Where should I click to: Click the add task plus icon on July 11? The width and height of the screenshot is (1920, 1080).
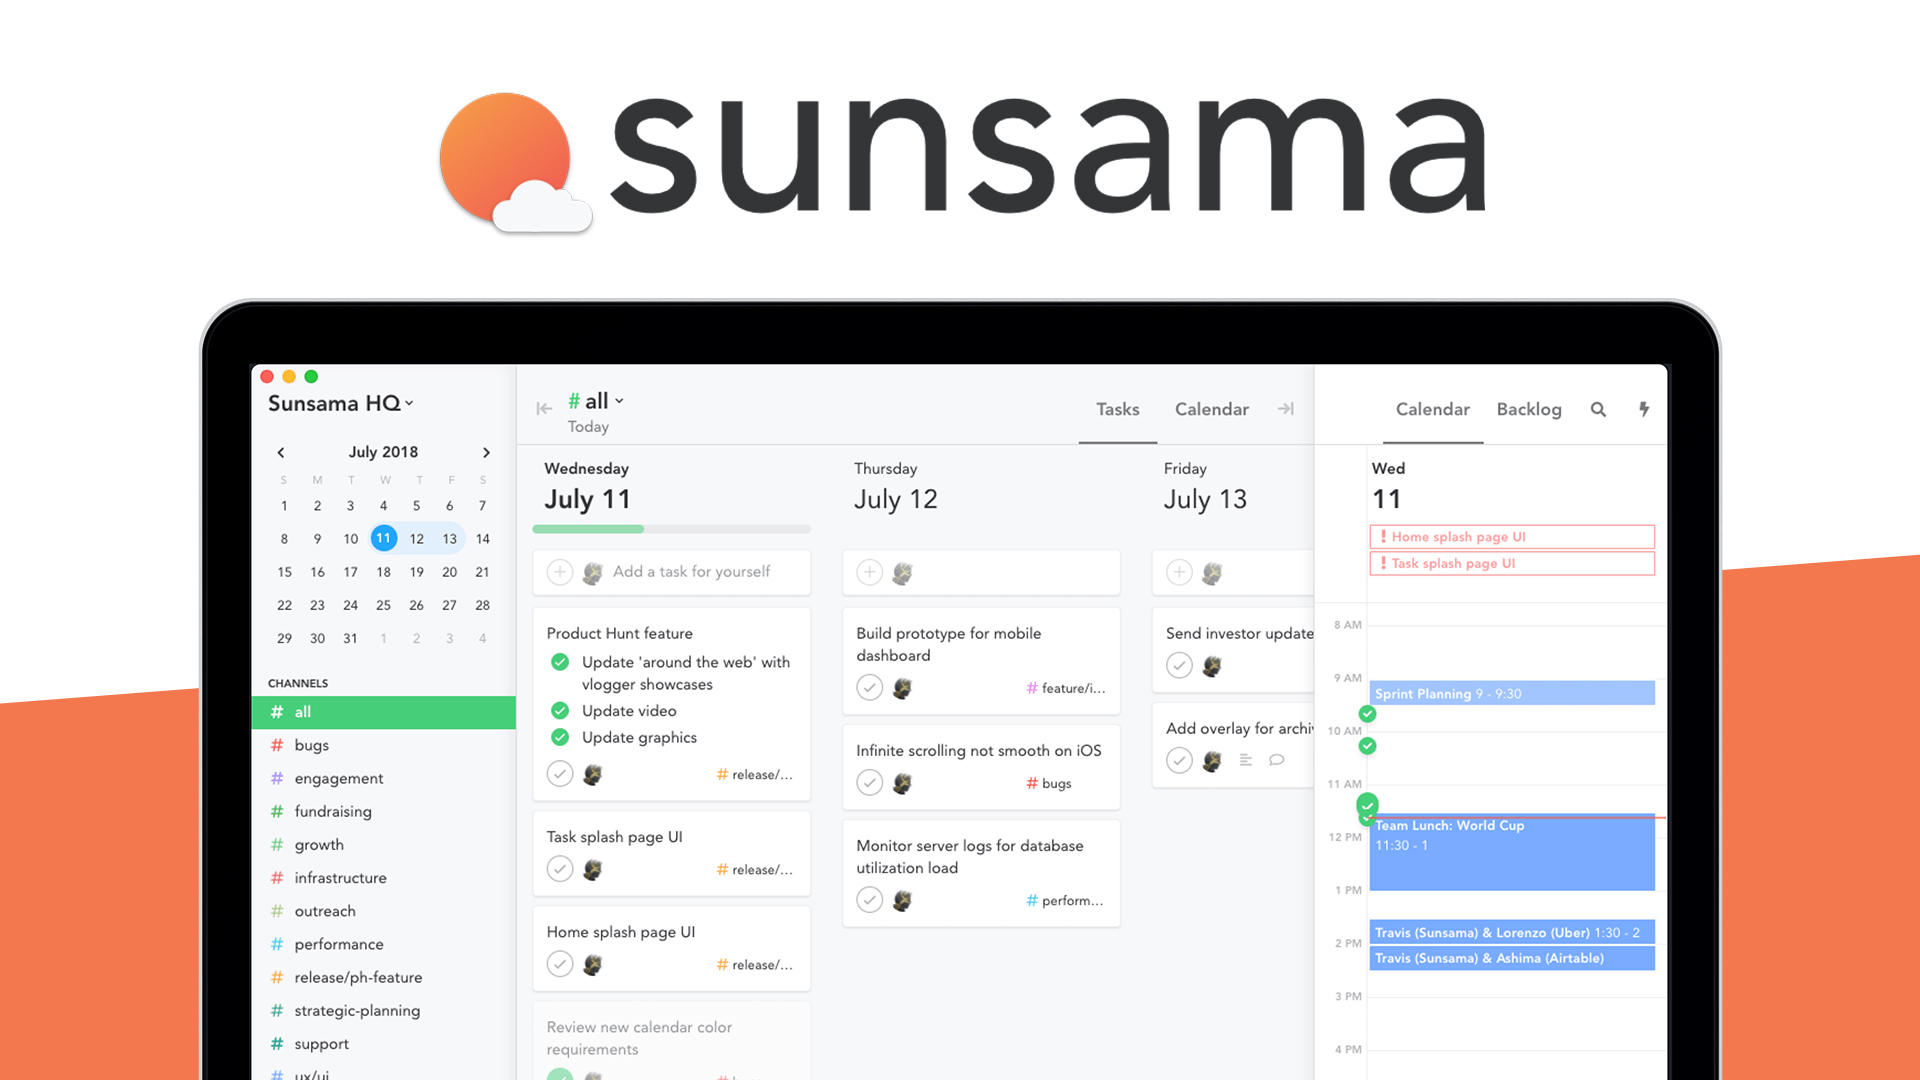point(560,571)
